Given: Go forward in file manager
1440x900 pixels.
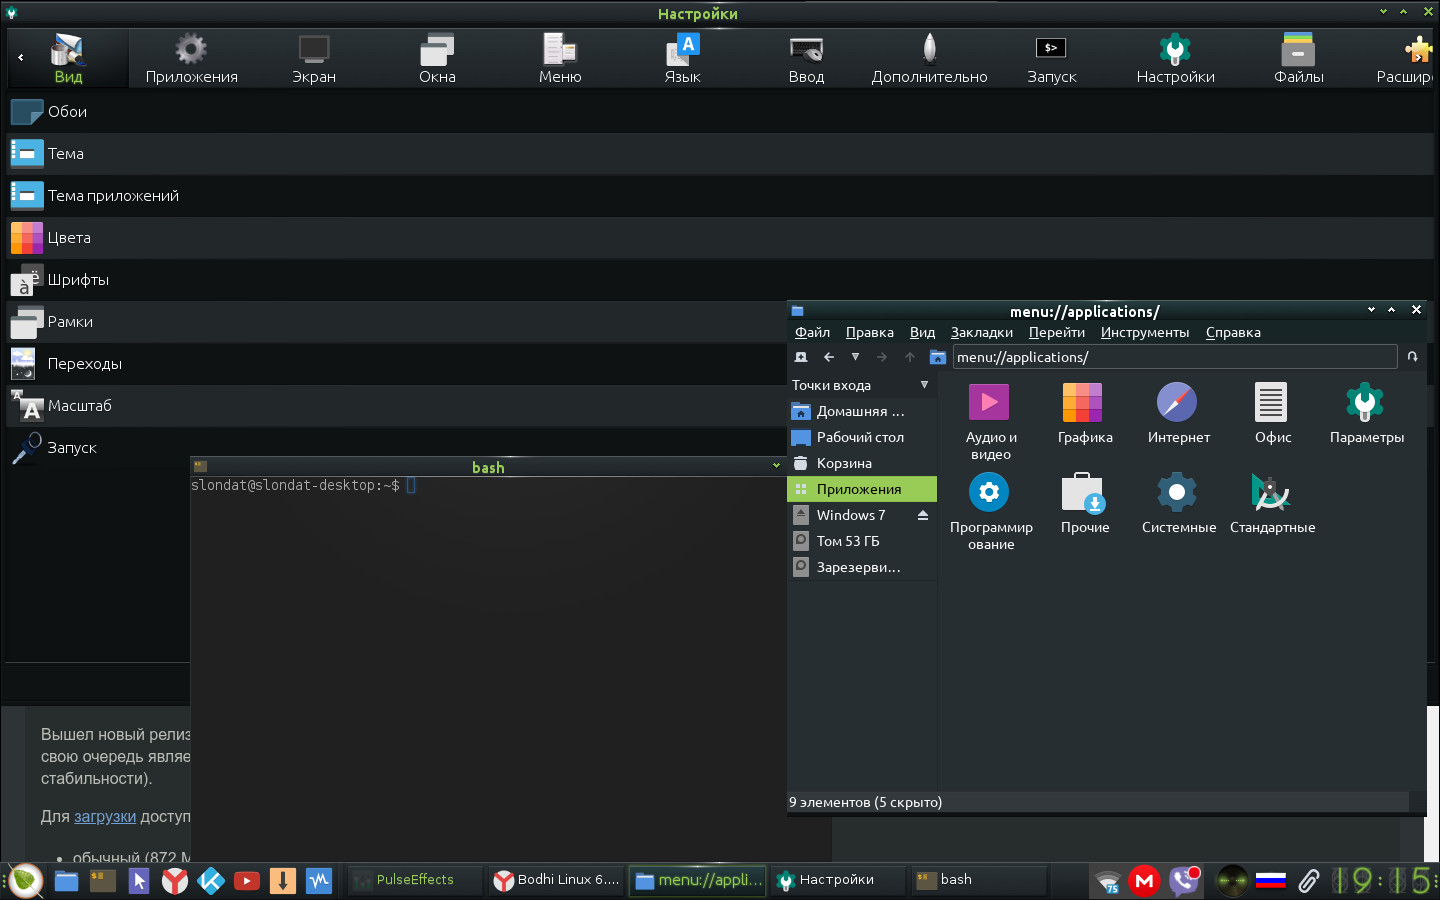Looking at the screenshot, I should point(882,357).
